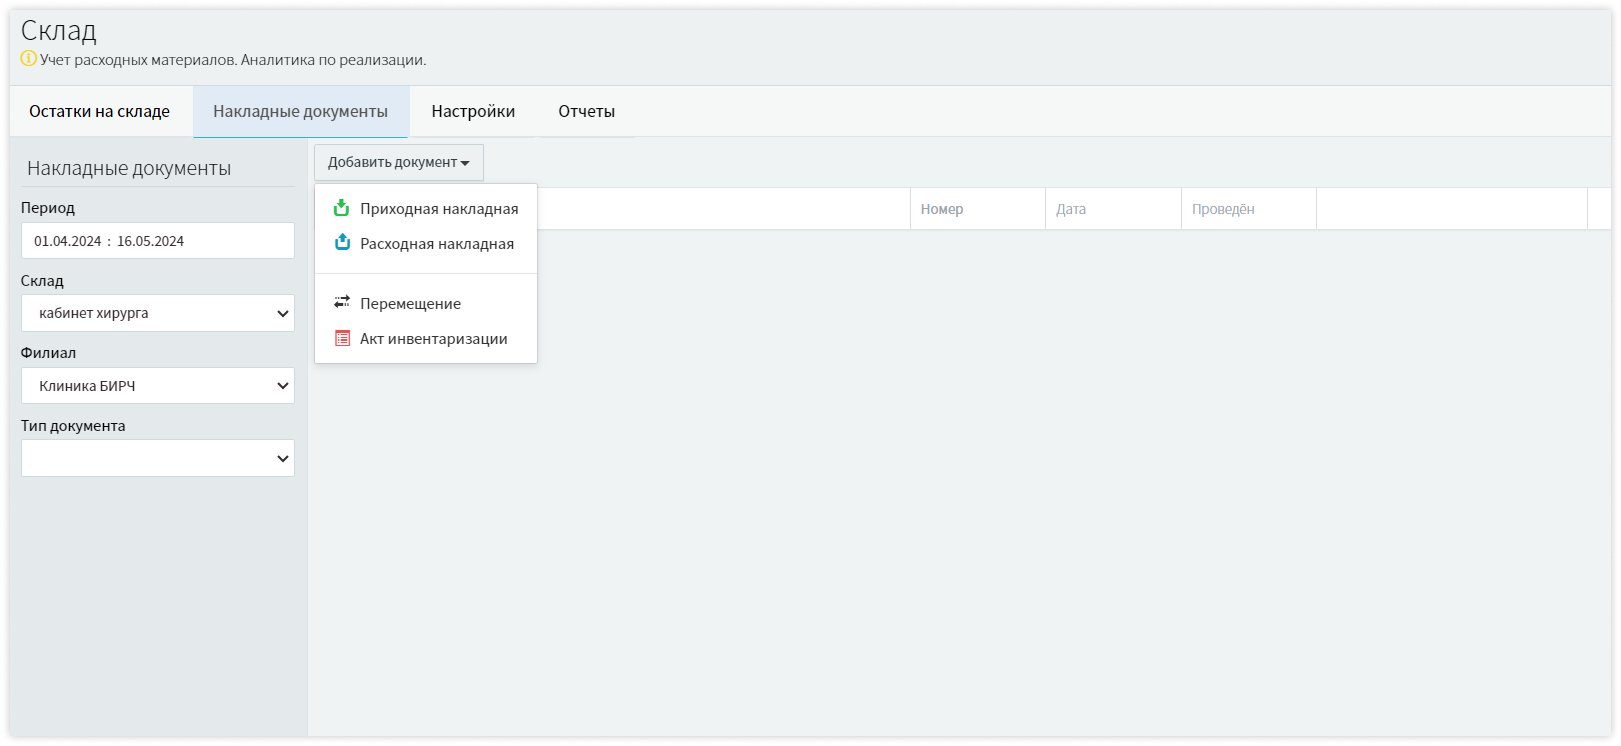The width and height of the screenshot is (1621, 746).
Task: Expand the Склад dropdown showing кабинет хирурга
Action: tap(157, 313)
